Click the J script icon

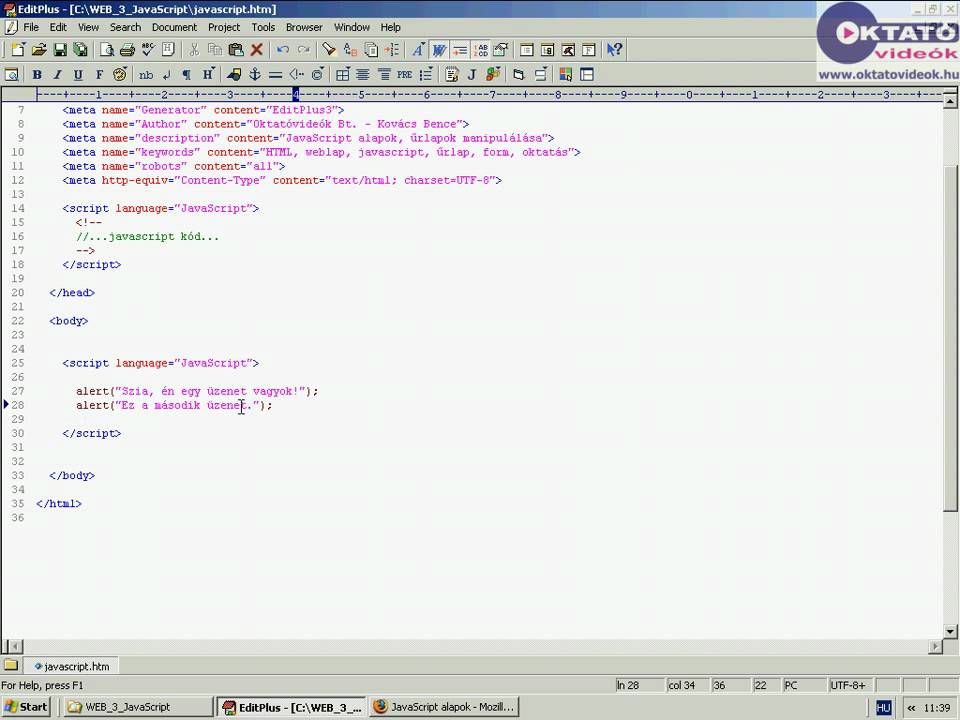tap(471, 75)
